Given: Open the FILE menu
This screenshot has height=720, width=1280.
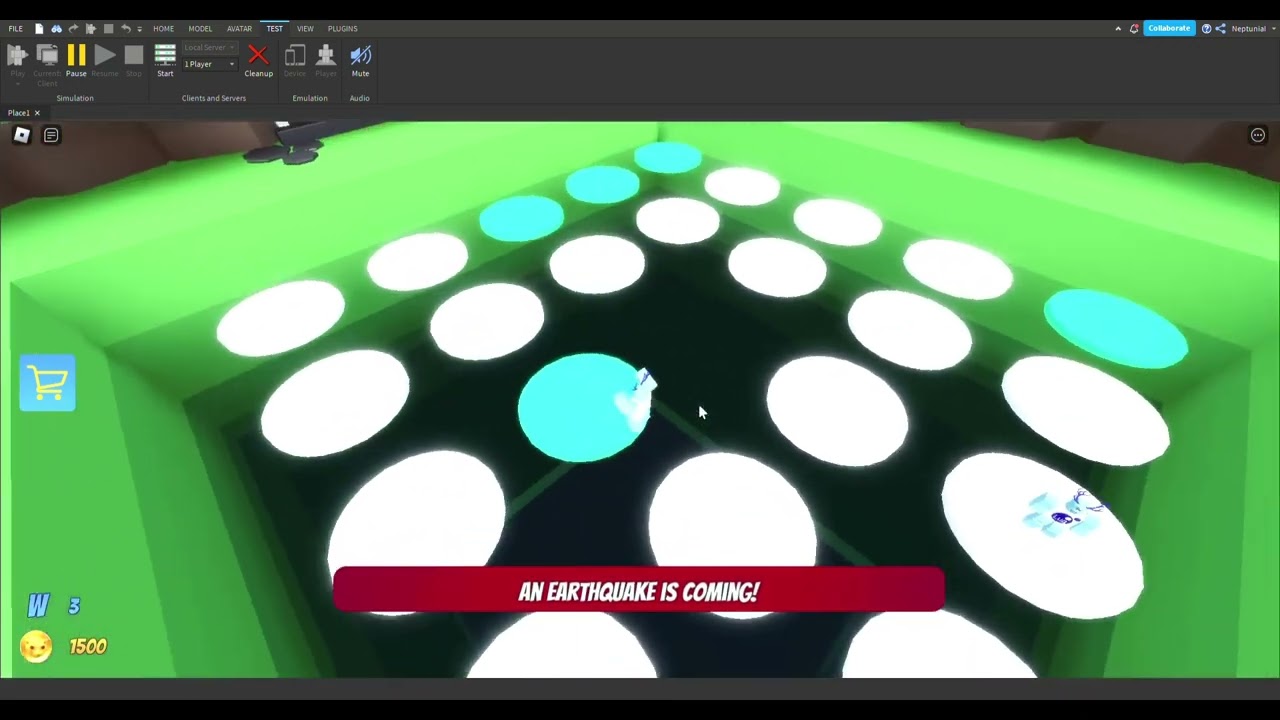Looking at the screenshot, I should coord(15,28).
